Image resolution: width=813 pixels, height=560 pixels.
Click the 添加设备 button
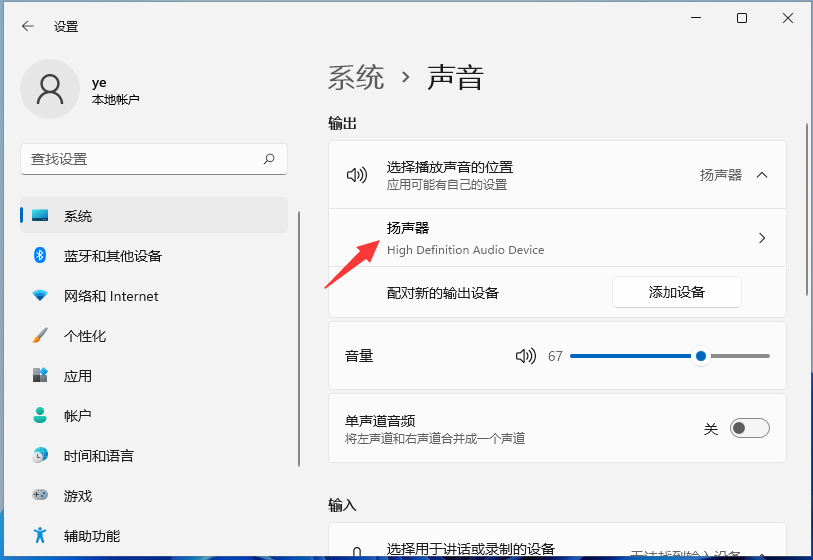point(676,292)
